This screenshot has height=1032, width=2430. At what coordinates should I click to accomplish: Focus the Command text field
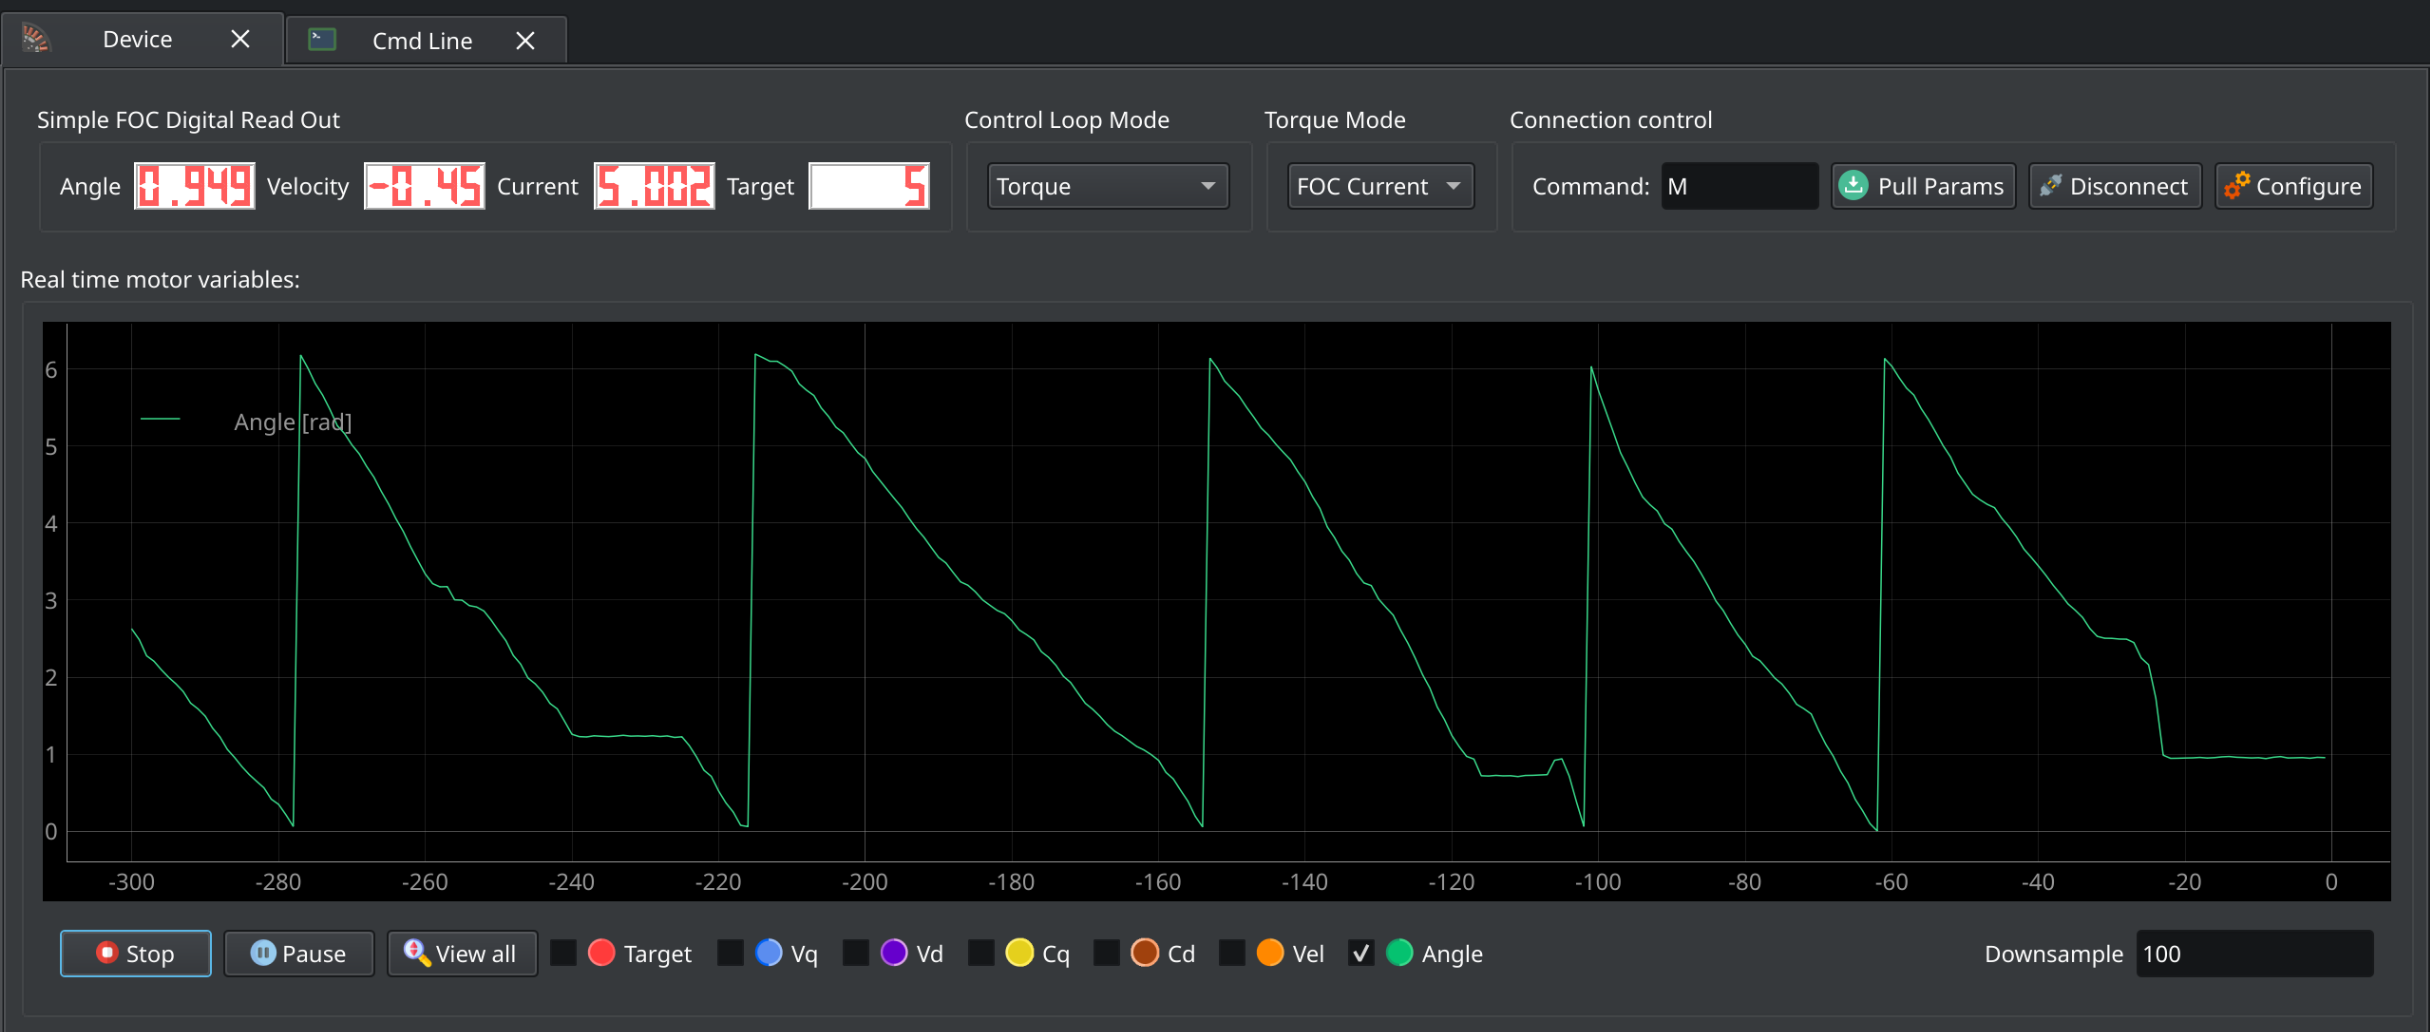(1739, 186)
